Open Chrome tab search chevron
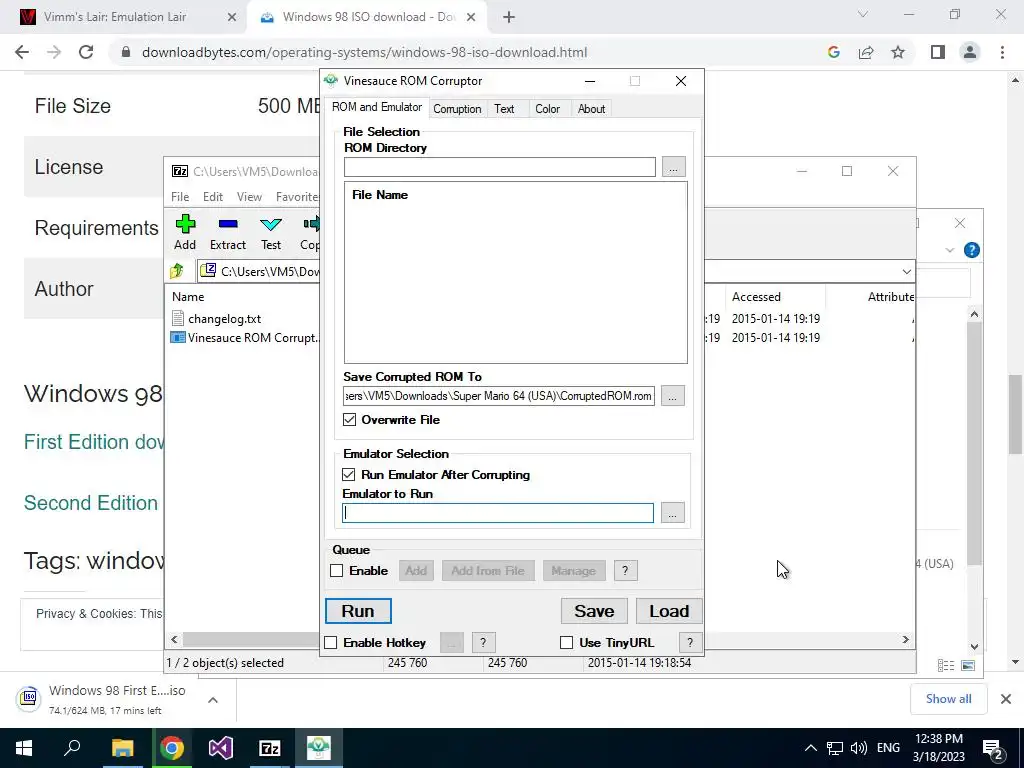The height and width of the screenshot is (768, 1024). [x=863, y=14]
